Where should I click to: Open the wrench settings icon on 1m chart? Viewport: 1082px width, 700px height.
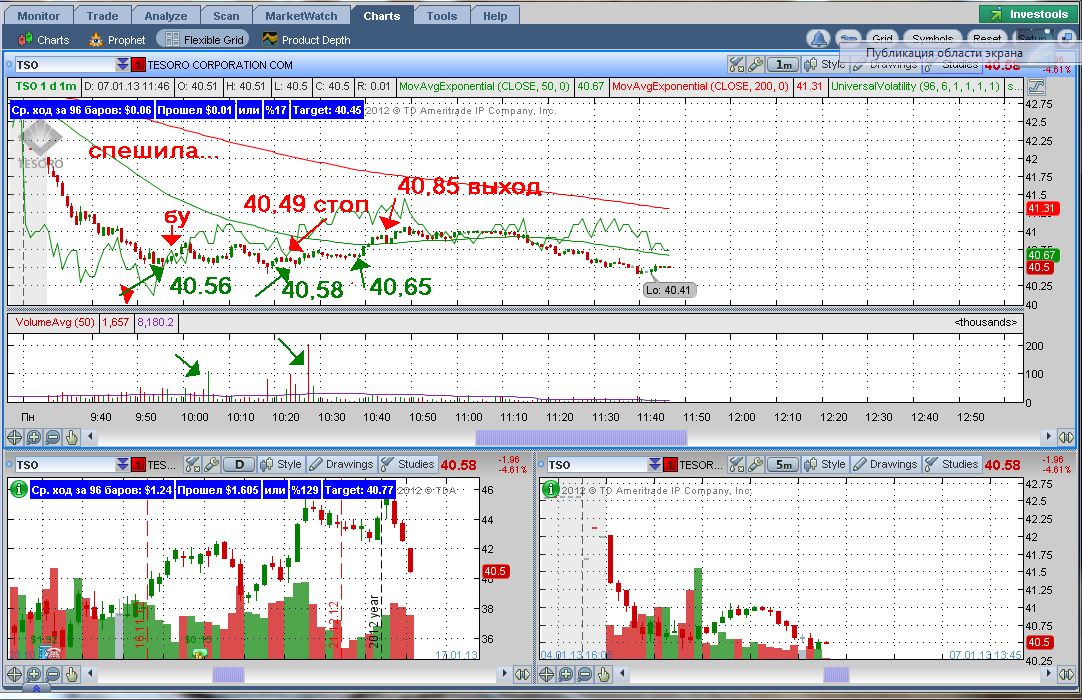tap(756, 65)
